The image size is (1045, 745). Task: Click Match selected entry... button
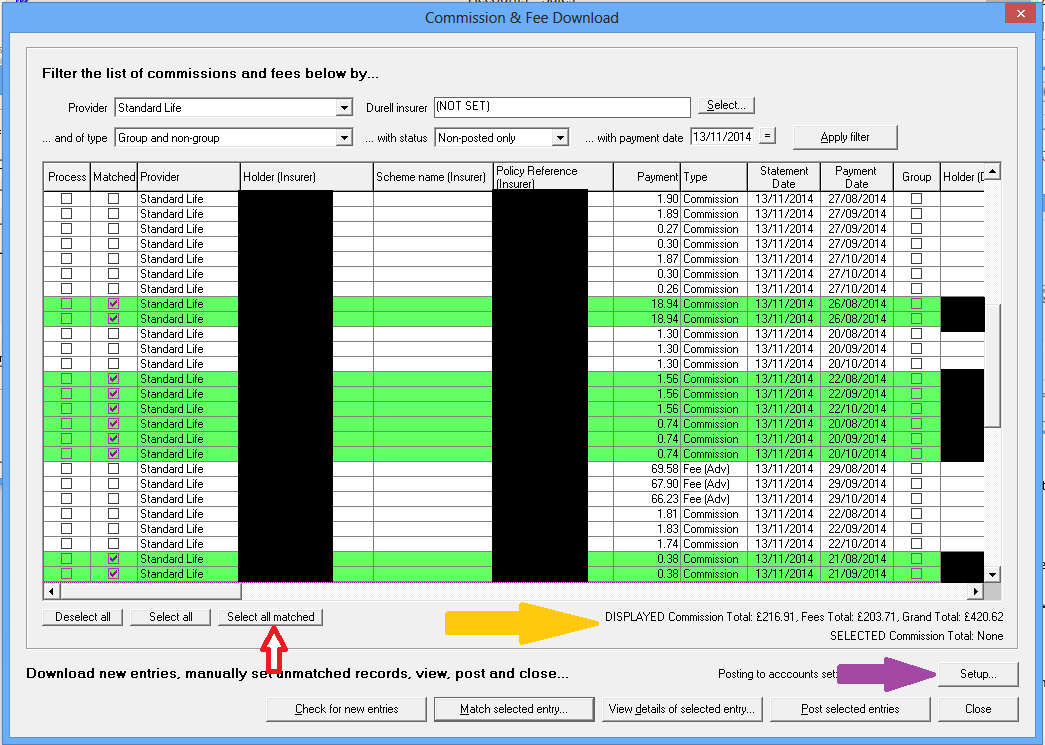coord(514,709)
